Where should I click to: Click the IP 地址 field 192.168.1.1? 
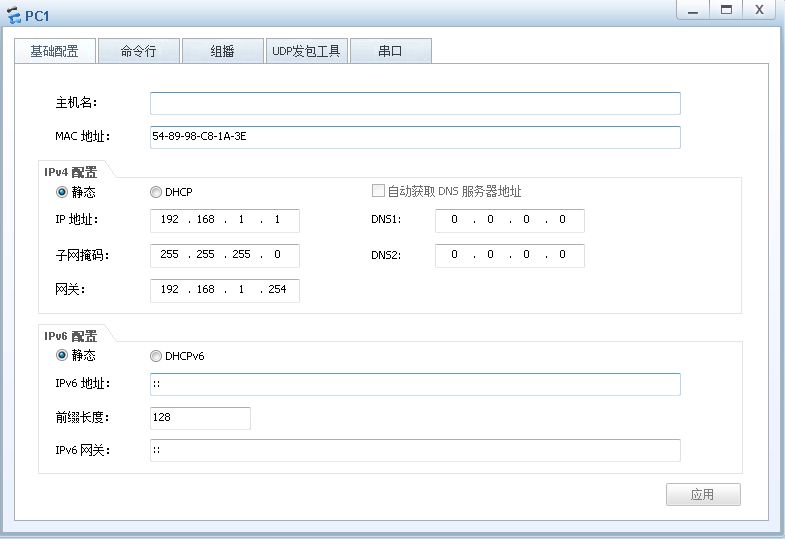pyautogui.click(x=225, y=221)
